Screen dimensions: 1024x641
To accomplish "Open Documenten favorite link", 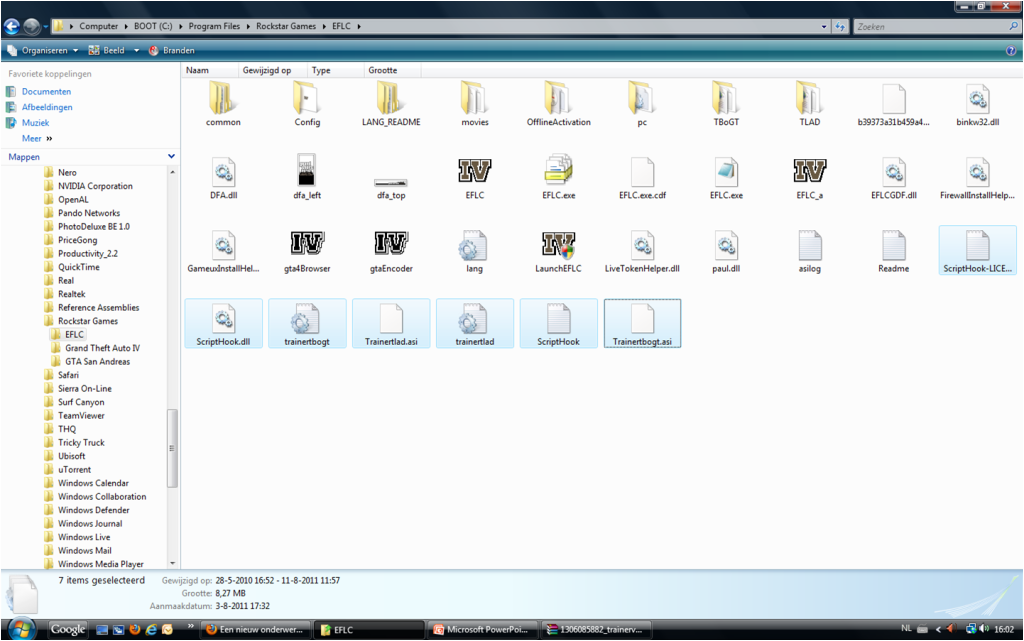I will (x=46, y=91).
